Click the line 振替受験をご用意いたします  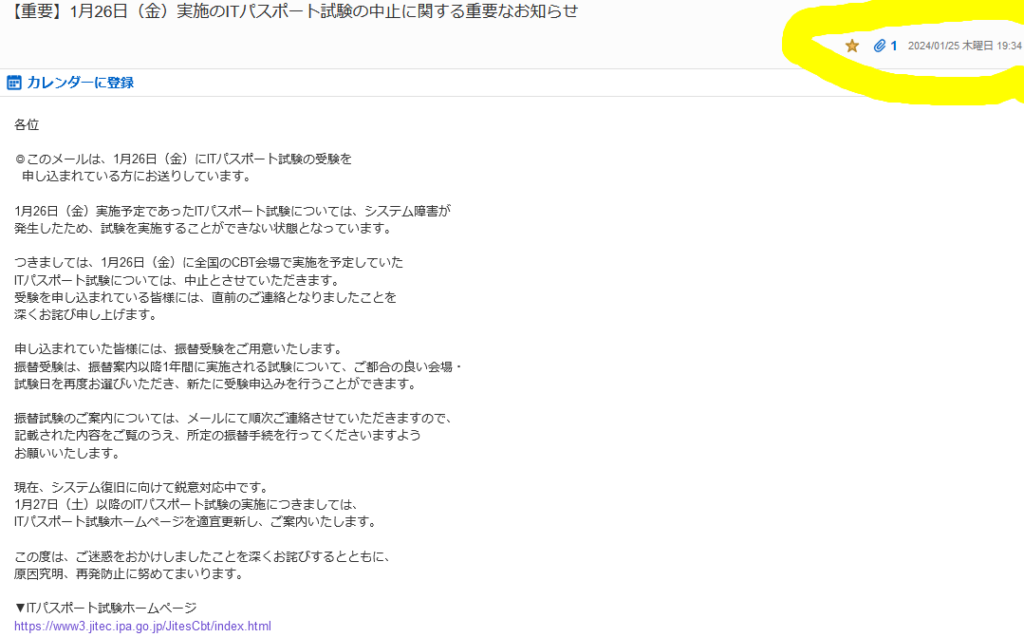click(x=178, y=349)
